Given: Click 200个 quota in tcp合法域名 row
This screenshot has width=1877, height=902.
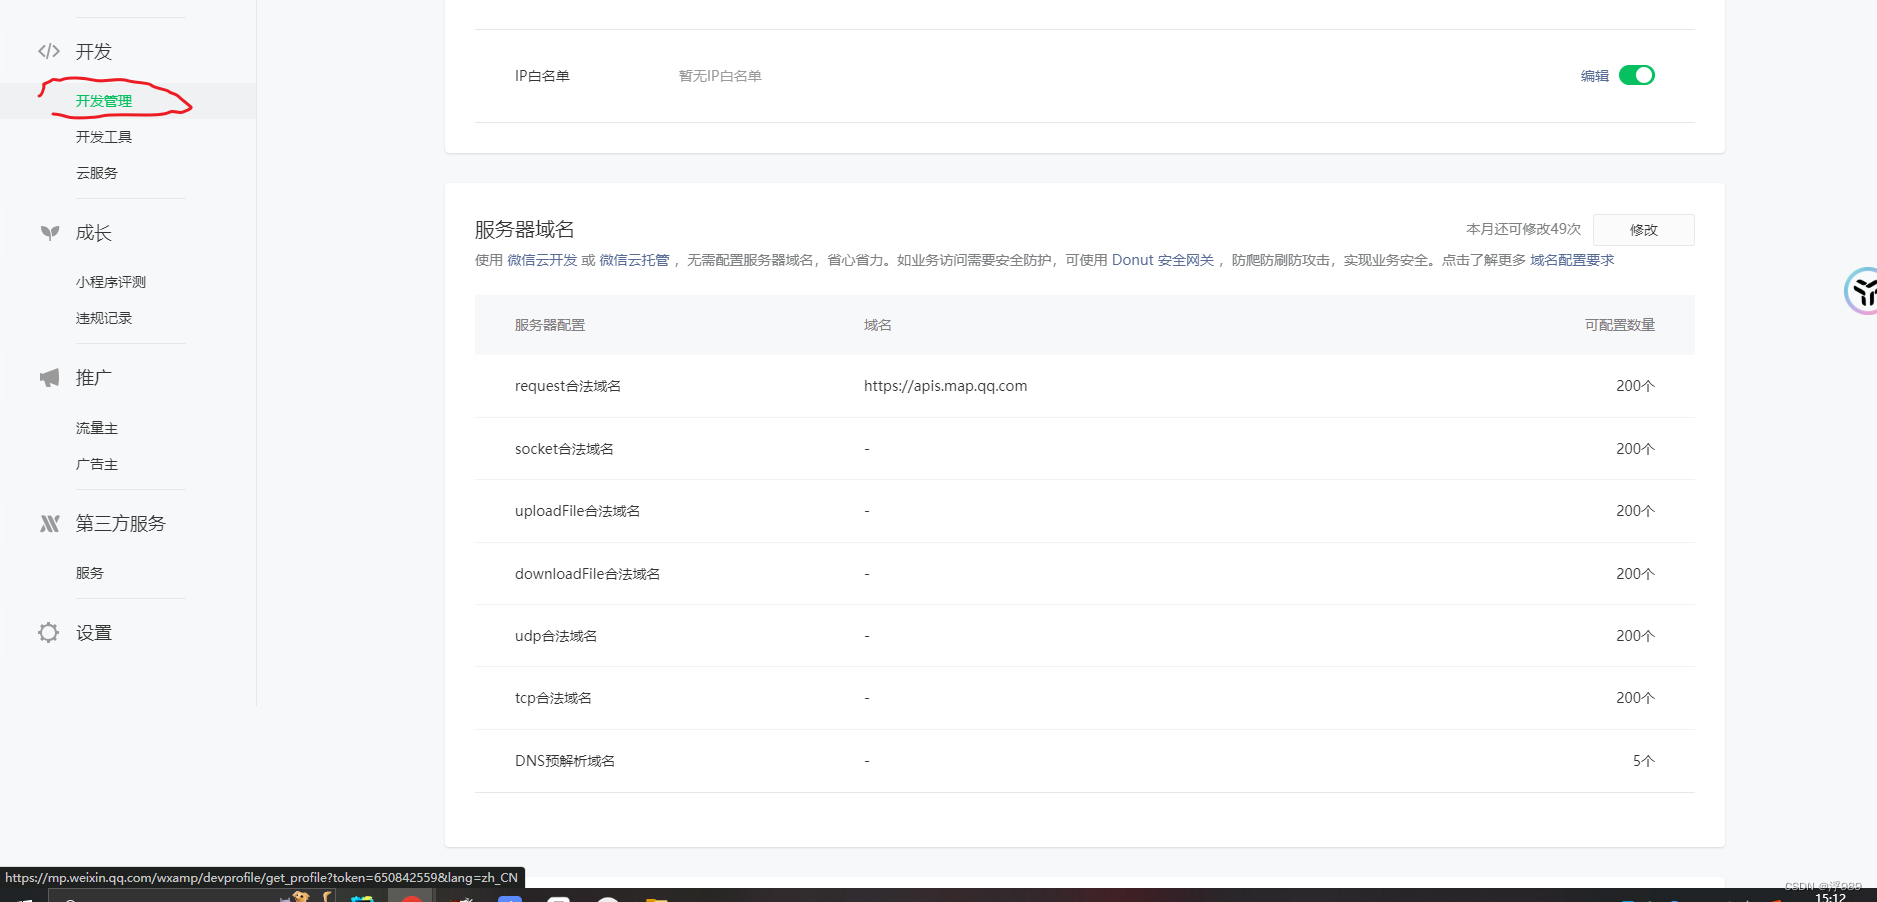Looking at the screenshot, I should (1636, 698).
